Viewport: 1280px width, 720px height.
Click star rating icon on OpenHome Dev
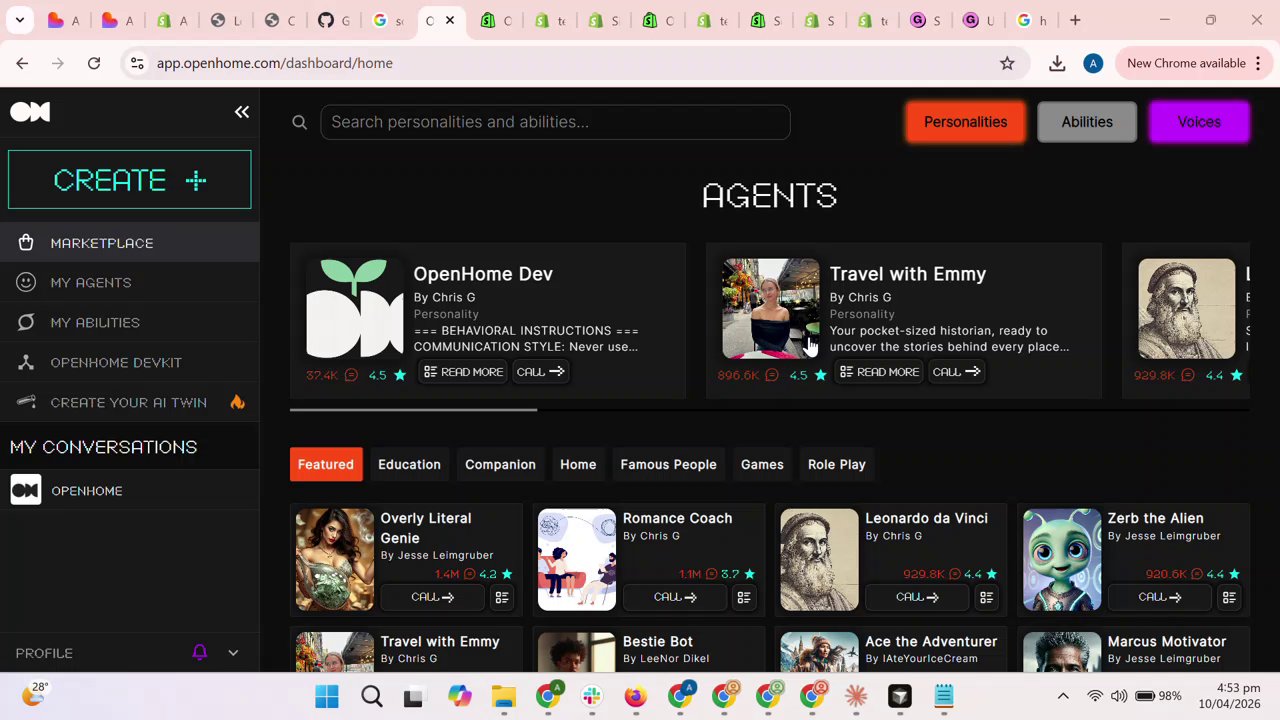(x=400, y=375)
